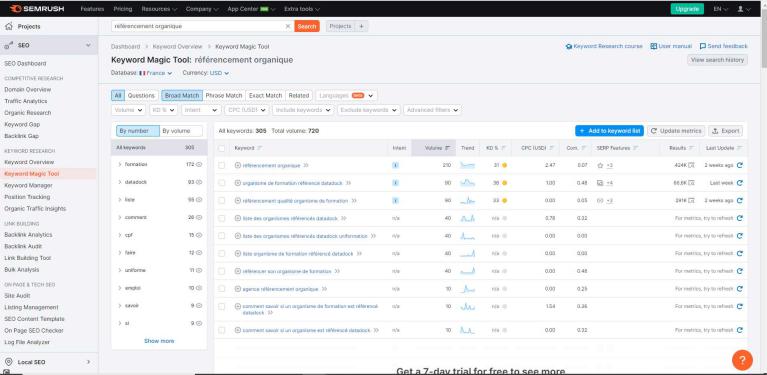Select the By volume grouping toggle
Image resolution: width=767 pixels, height=375 pixels.
(x=180, y=131)
